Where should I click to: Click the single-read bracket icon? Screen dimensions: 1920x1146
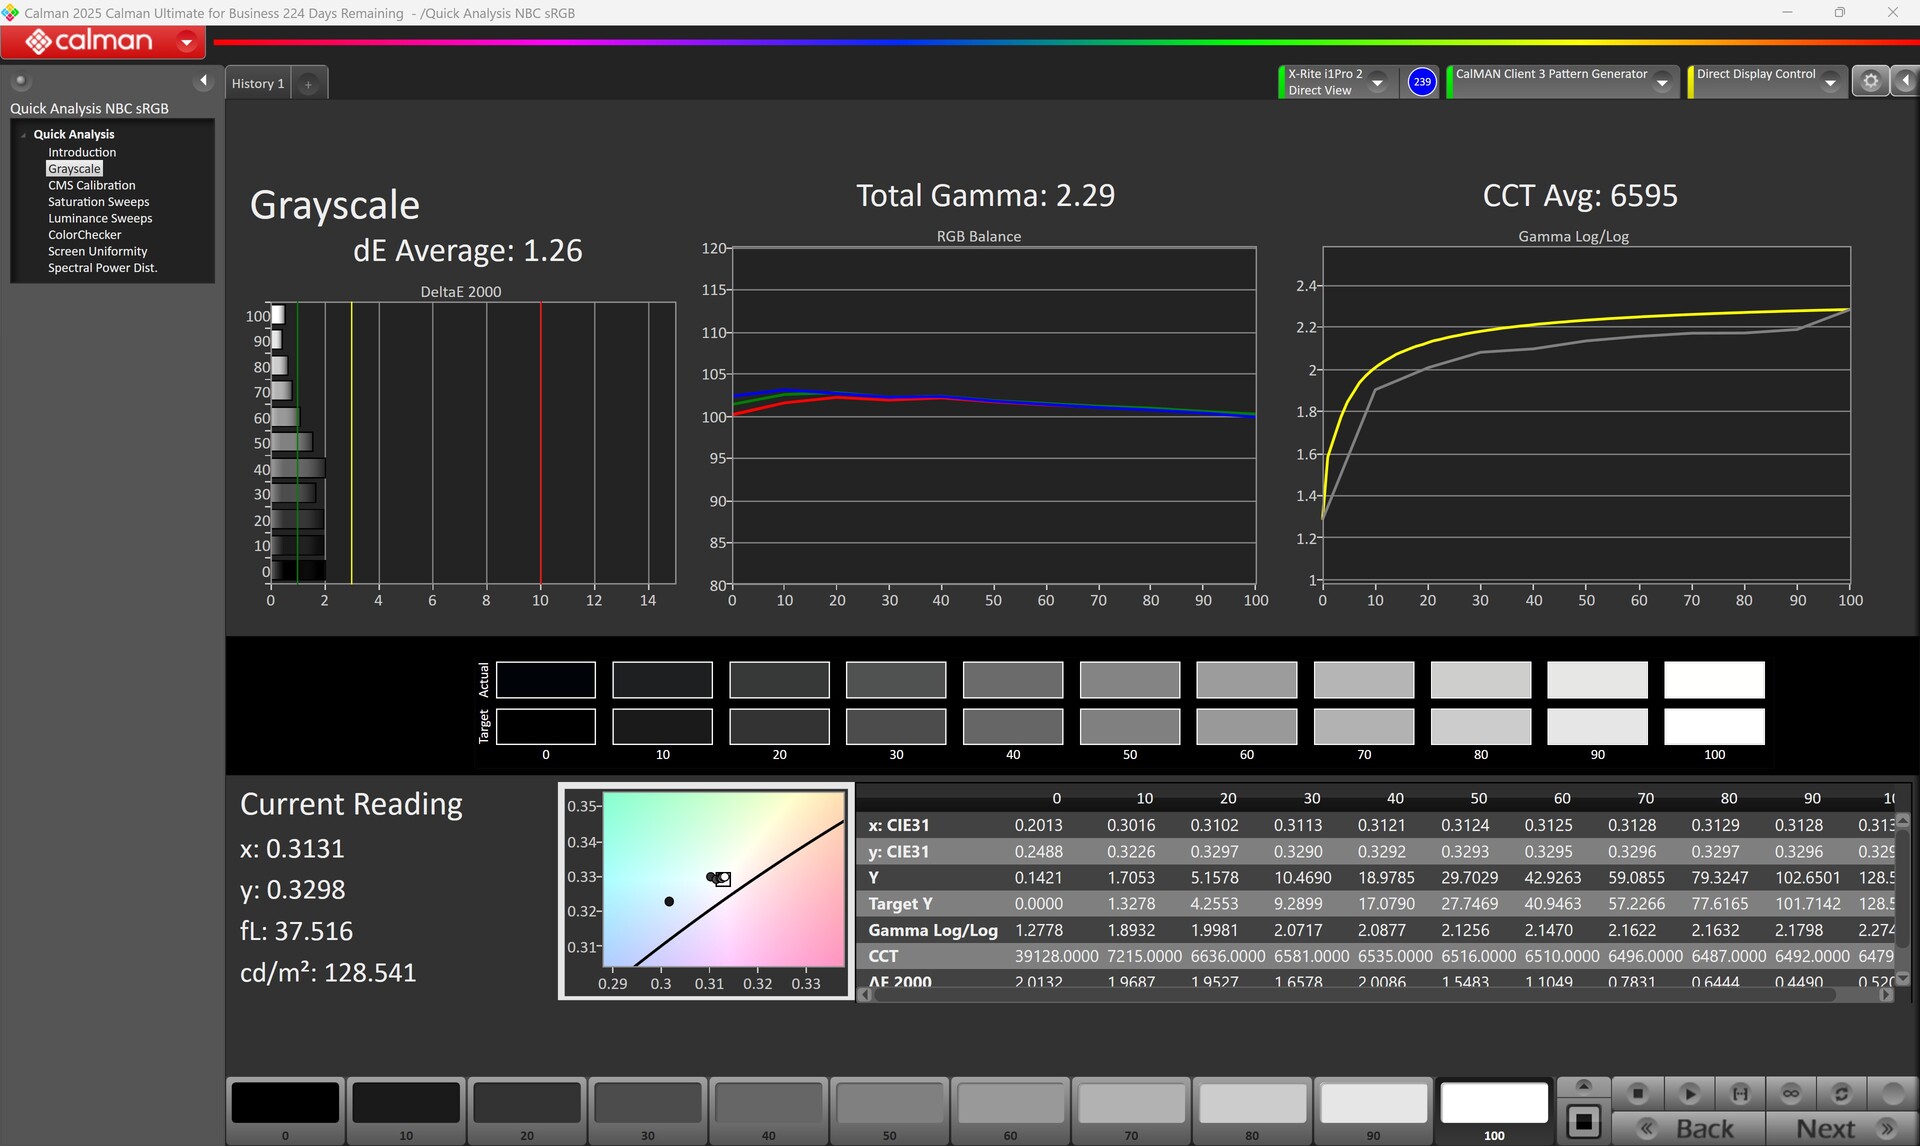(x=1740, y=1093)
